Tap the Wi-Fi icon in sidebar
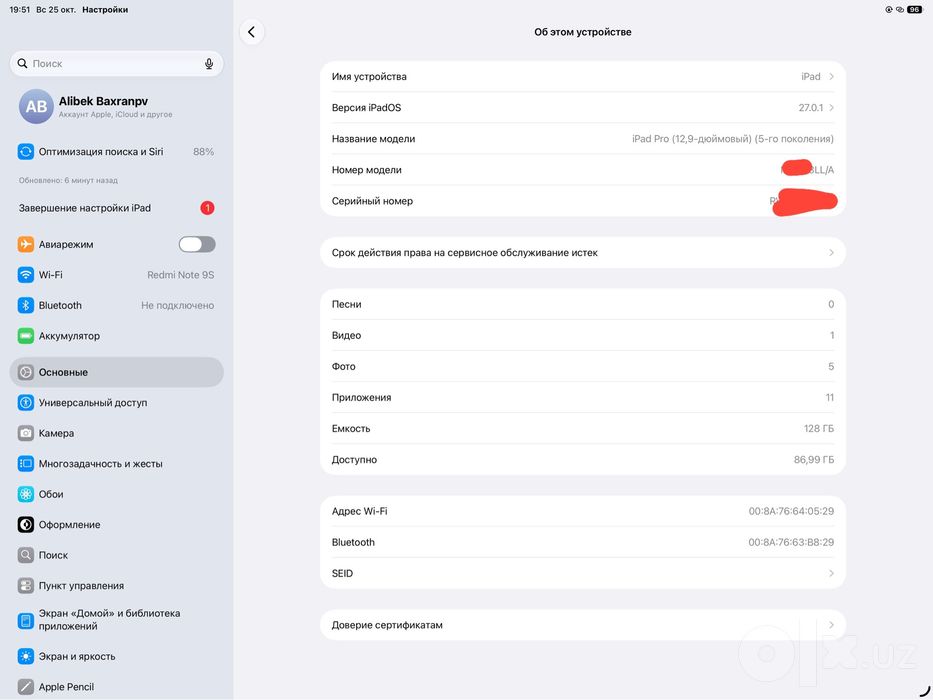The image size is (933, 700). click(x=26, y=275)
